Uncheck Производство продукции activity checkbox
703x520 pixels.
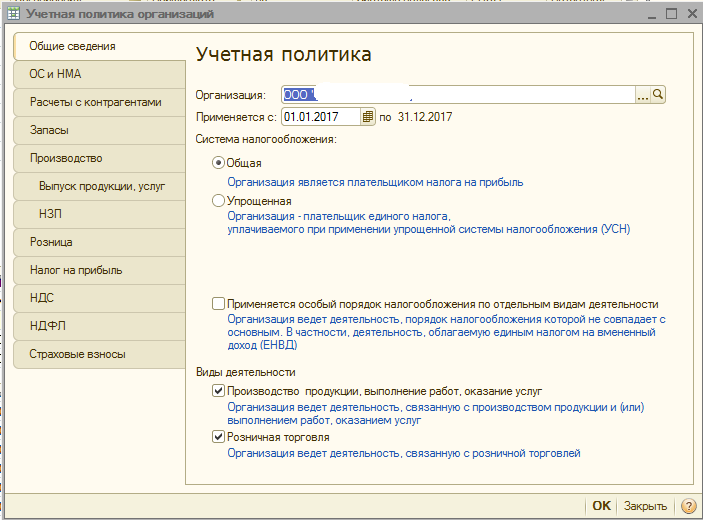[219, 391]
